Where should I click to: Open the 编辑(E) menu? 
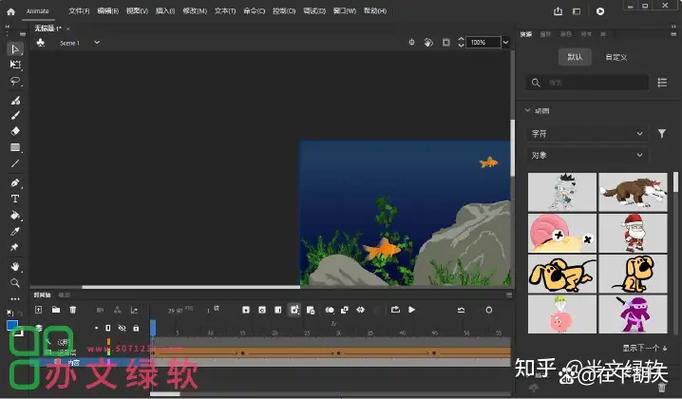coord(107,11)
